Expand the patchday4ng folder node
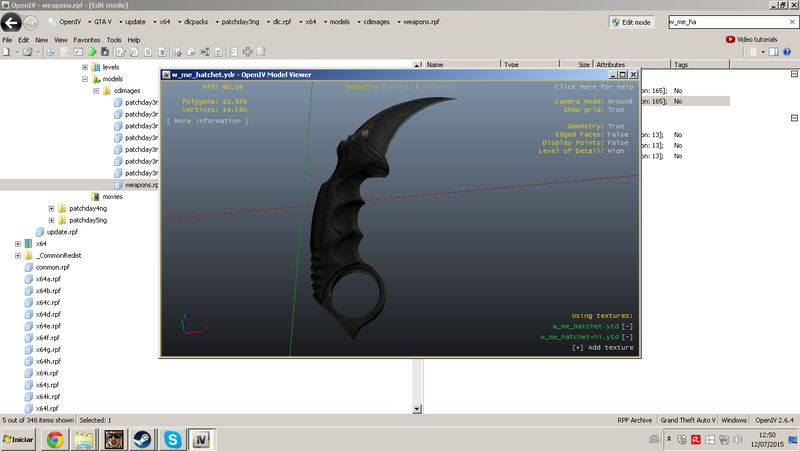The width and height of the screenshot is (800, 452). pos(52,208)
